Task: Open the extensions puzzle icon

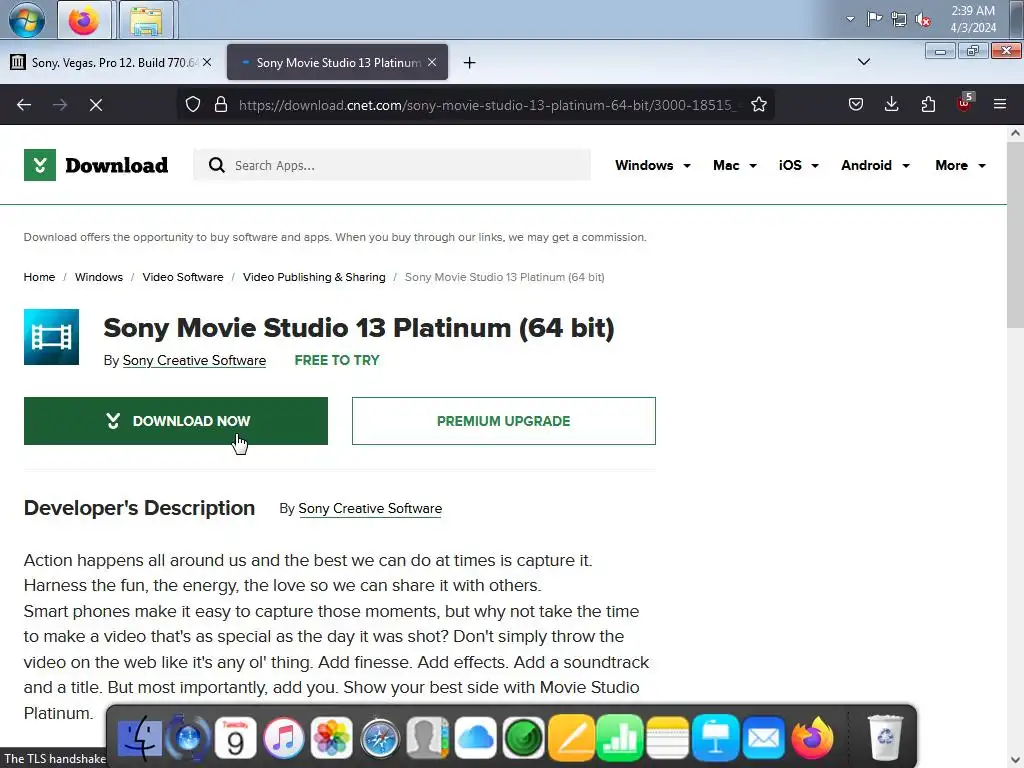Action: tap(928, 104)
